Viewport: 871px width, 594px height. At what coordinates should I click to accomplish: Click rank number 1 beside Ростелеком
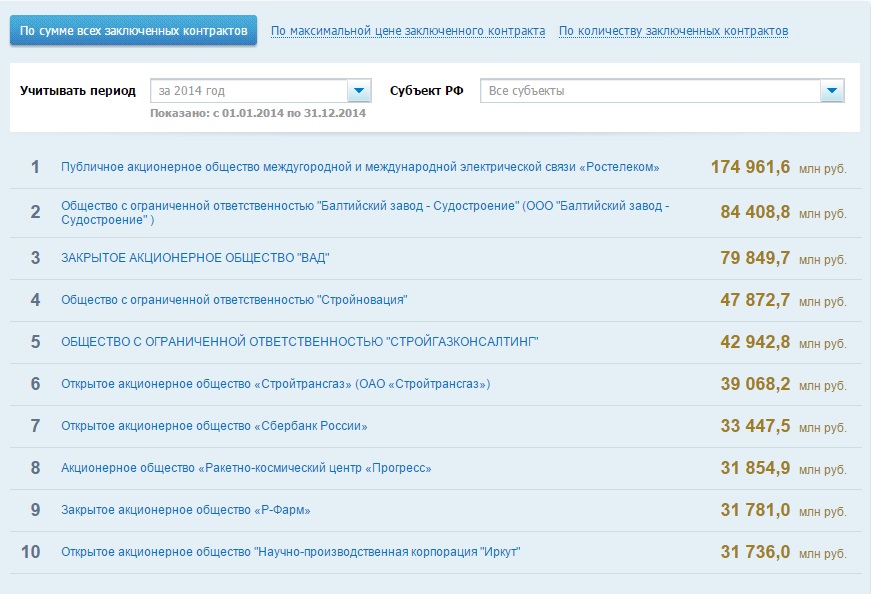coord(35,167)
